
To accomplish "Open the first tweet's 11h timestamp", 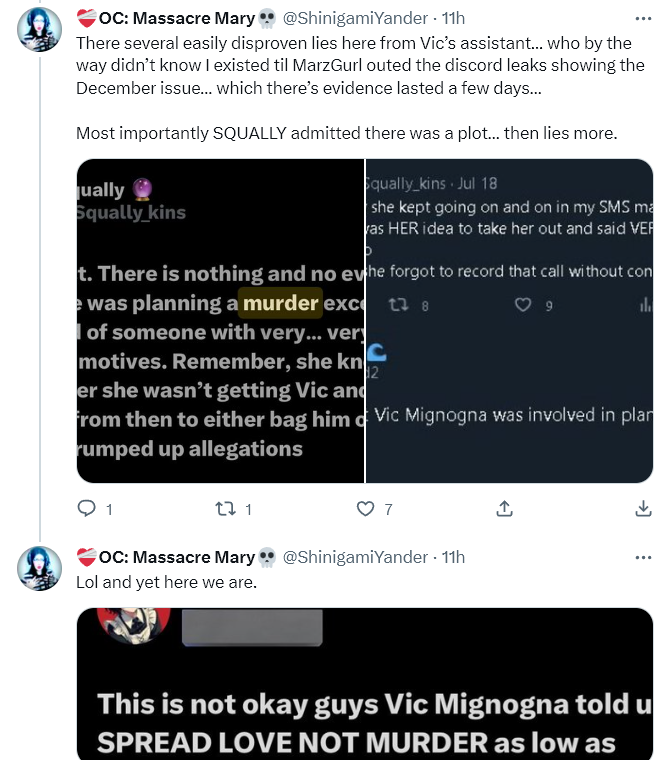I will pyautogui.click(x=453, y=18).
